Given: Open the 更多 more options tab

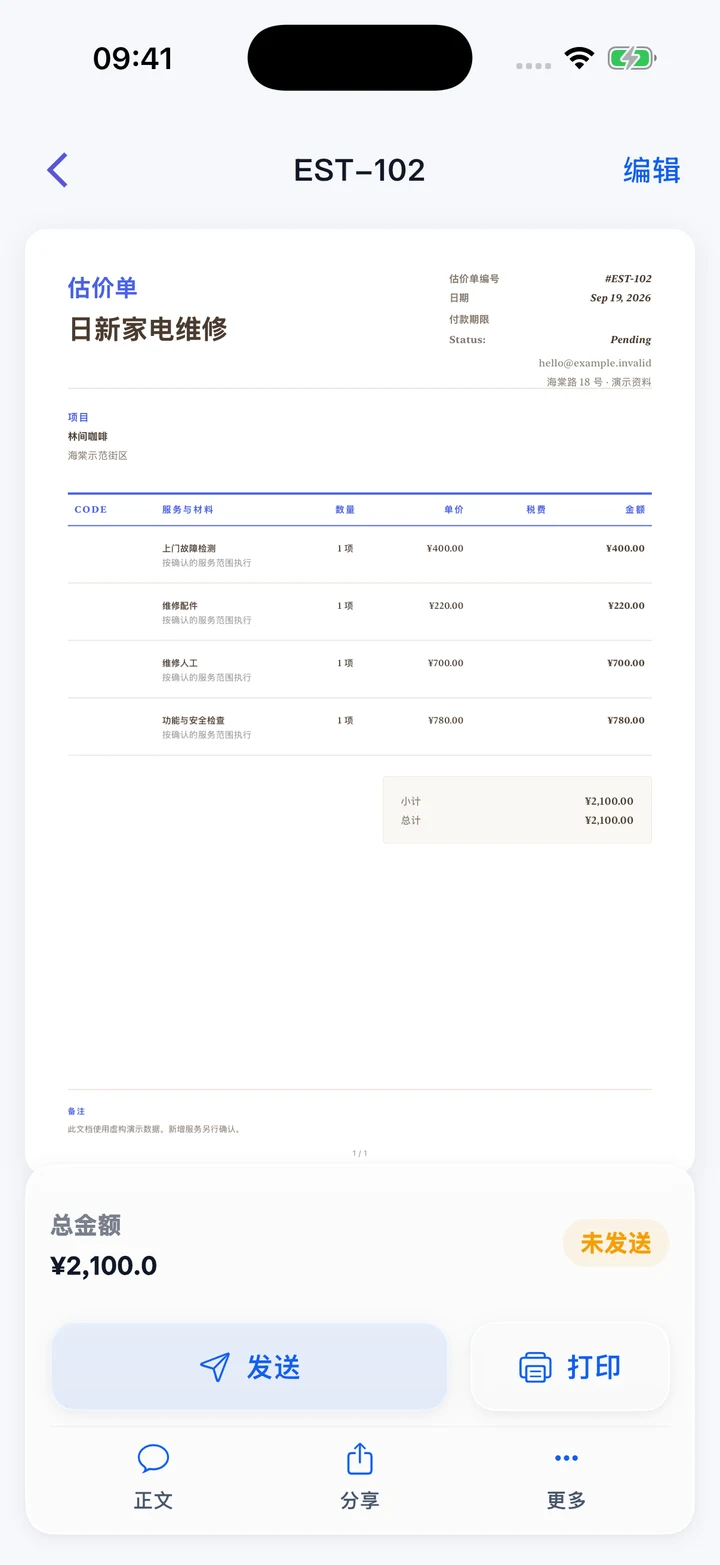Looking at the screenshot, I should tap(566, 1478).
